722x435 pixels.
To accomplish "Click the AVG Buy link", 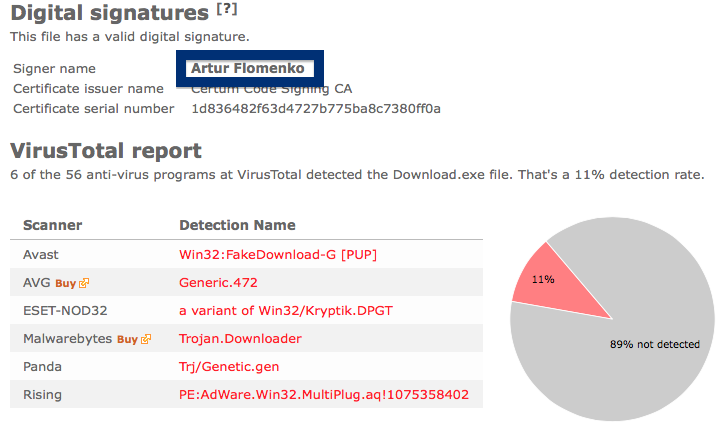I will tap(65, 283).
